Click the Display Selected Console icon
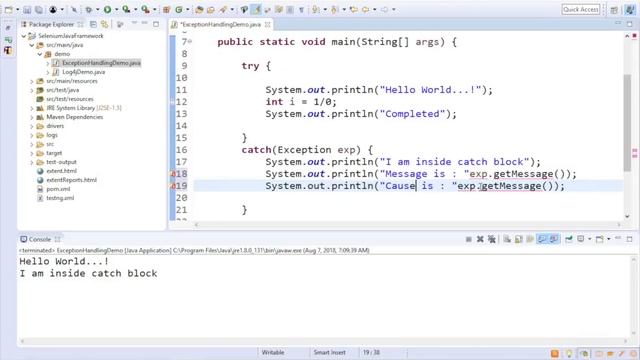The height and width of the screenshot is (360, 640). (x=580, y=239)
